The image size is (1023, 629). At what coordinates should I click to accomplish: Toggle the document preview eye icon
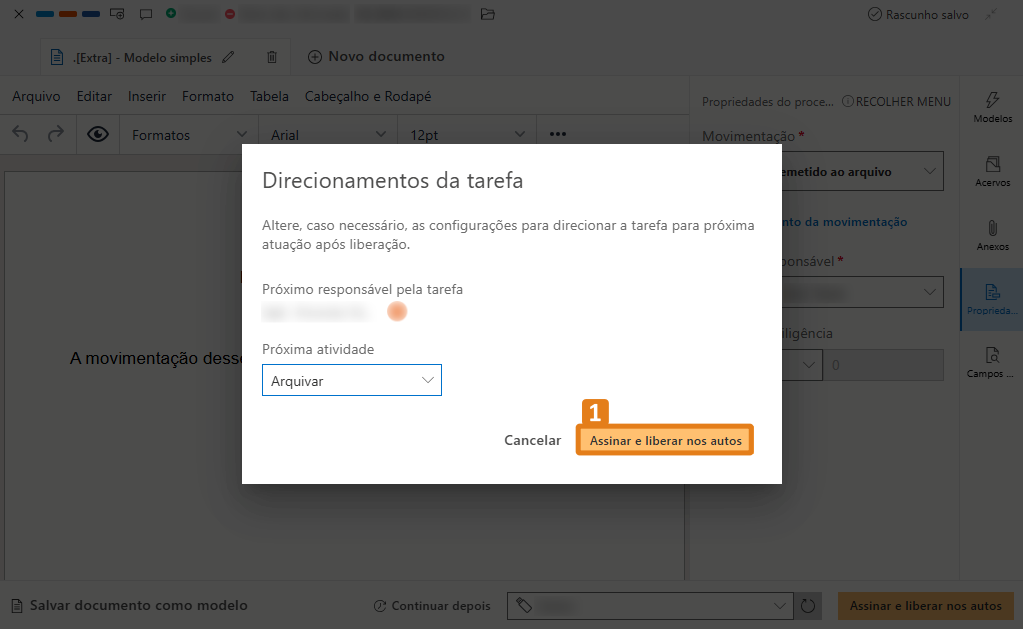click(97, 132)
